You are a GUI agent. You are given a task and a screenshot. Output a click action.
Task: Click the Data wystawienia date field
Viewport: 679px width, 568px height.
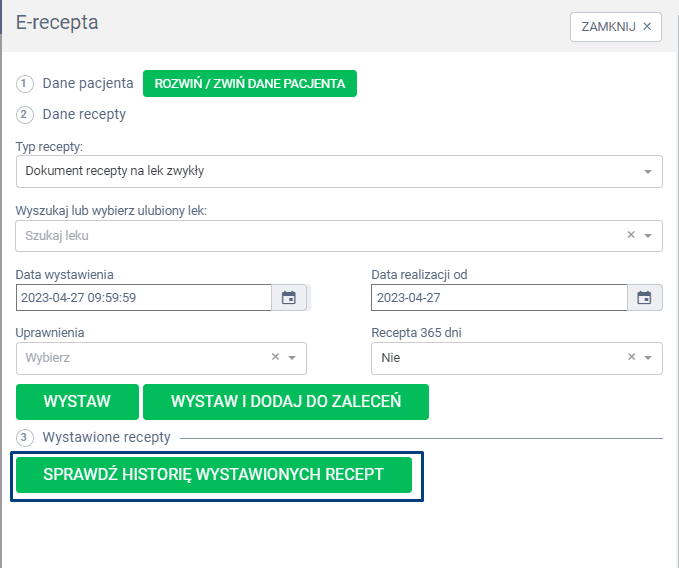(143, 298)
